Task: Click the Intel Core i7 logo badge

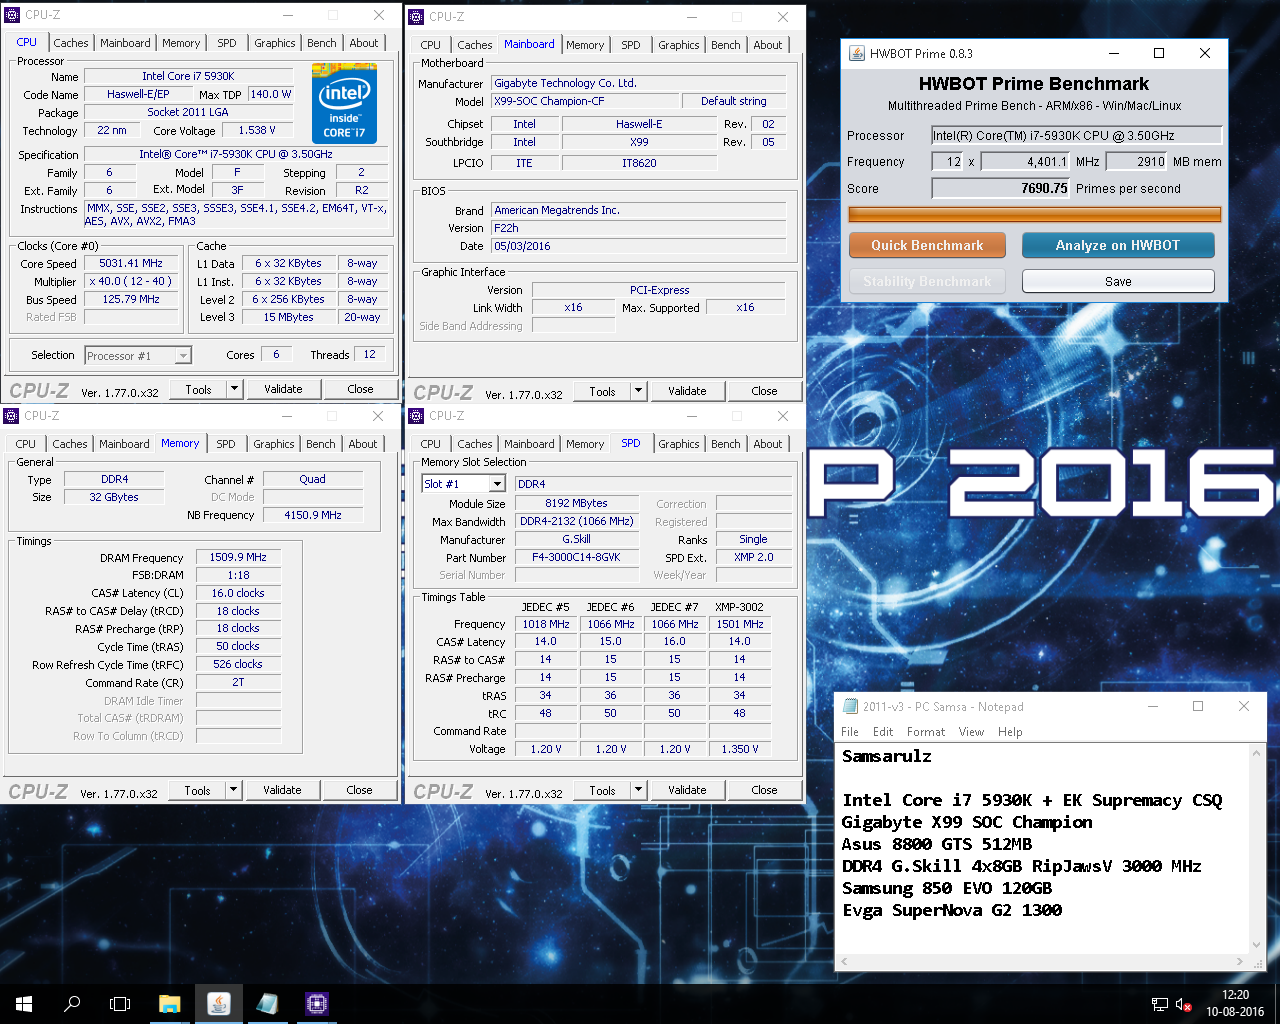Action: tap(344, 103)
